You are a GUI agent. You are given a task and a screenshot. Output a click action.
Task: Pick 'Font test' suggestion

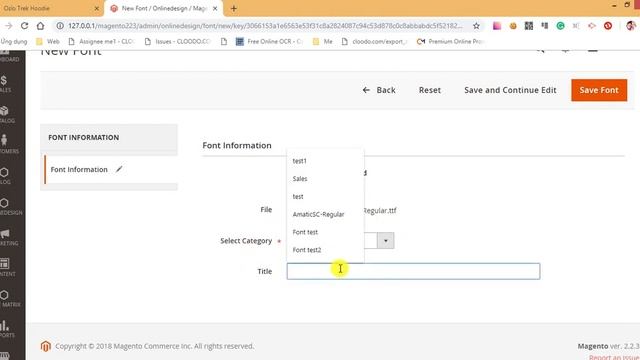[x=305, y=232]
